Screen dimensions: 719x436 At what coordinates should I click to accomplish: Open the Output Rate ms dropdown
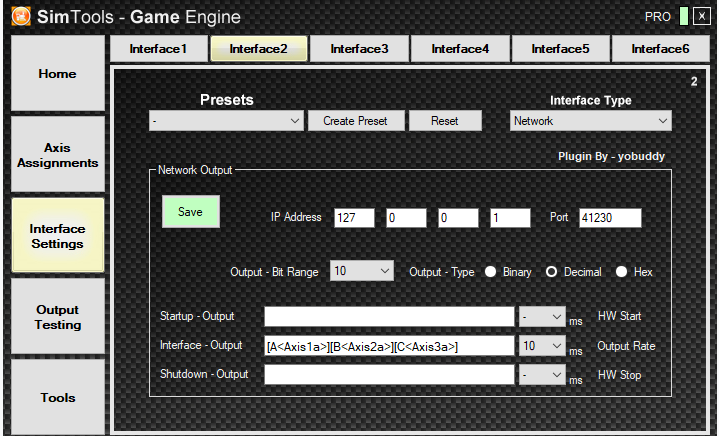(542, 346)
